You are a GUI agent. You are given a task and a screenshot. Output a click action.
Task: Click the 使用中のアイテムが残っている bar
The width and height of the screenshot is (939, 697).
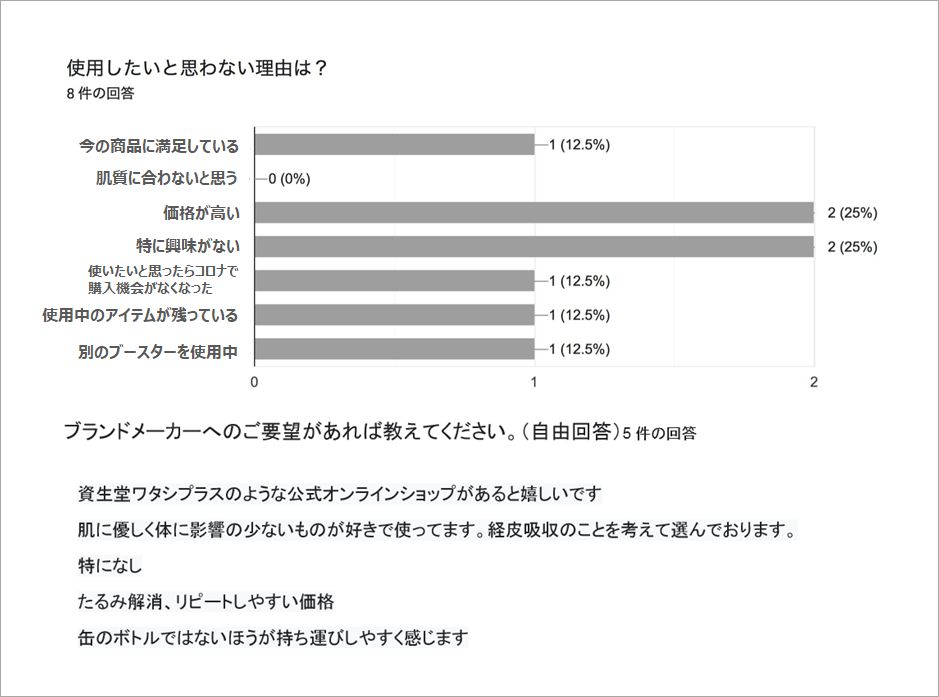point(395,315)
